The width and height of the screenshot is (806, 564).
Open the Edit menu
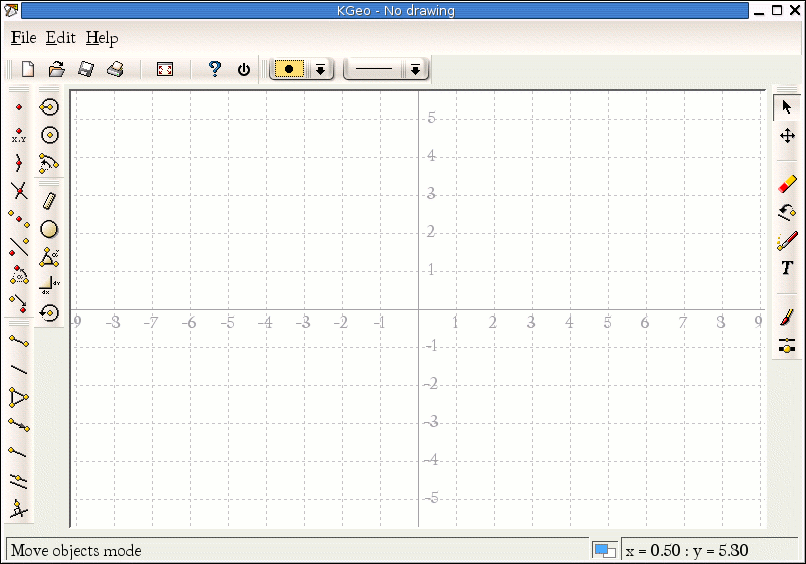pyautogui.click(x=60, y=38)
